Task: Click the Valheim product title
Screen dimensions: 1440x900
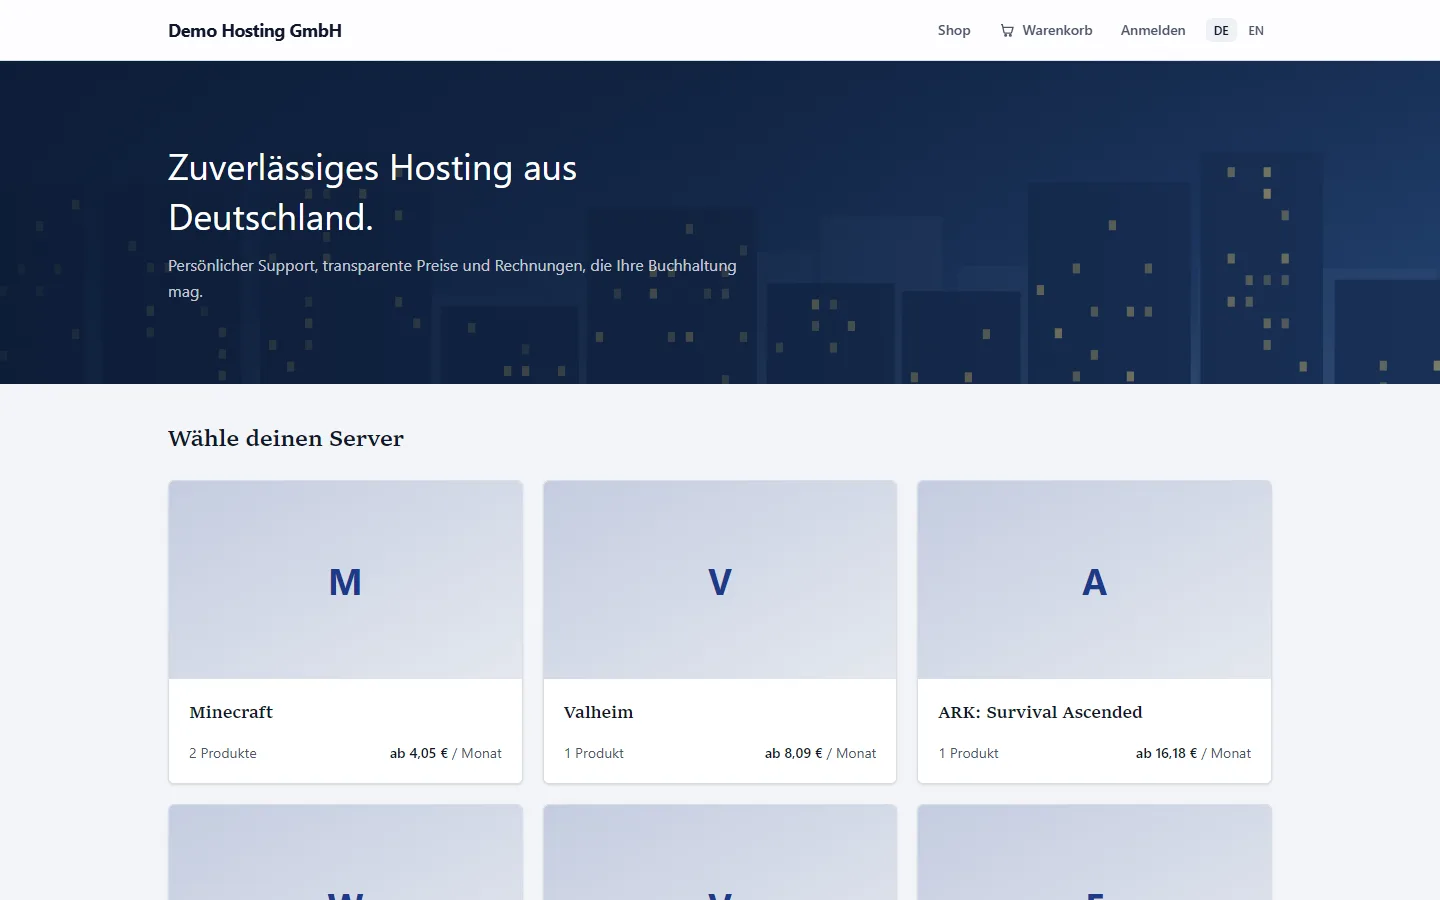Action: 598,712
